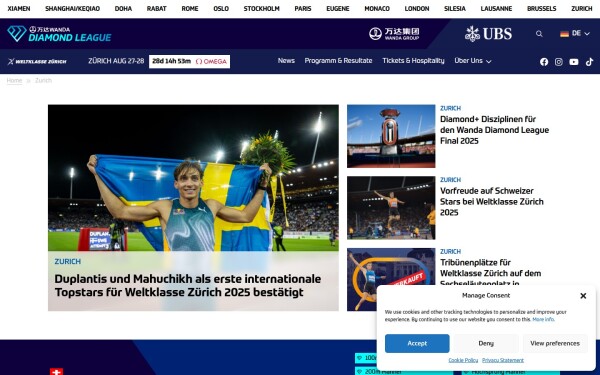Viewport: 600px width, 375px height.
Task: Open Diamond+ Disziplinen article title
Action: (494, 130)
